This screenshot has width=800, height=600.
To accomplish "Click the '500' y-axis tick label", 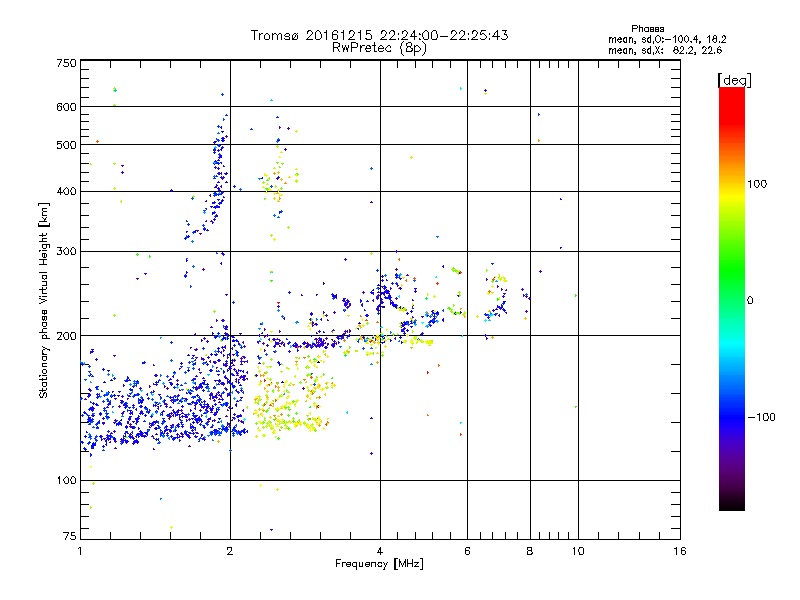I will (x=66, y=145).
